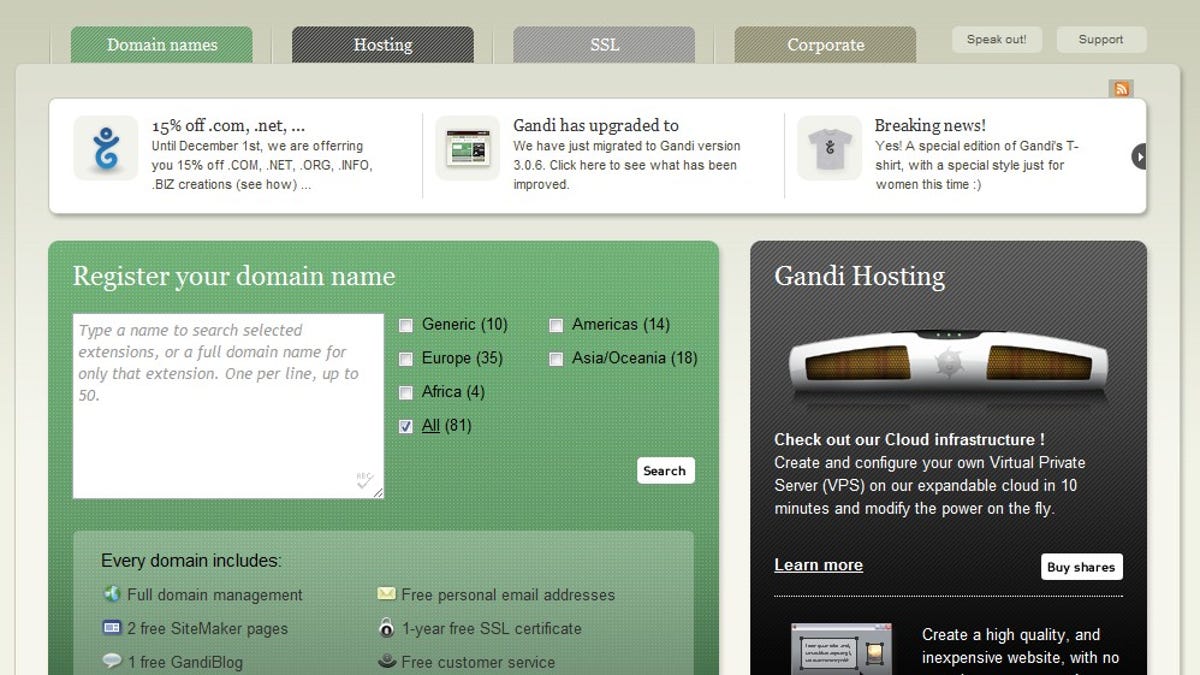Click the 'Free customer service' text
Viewport: 1200px width, 675px height.
(478, 662)
